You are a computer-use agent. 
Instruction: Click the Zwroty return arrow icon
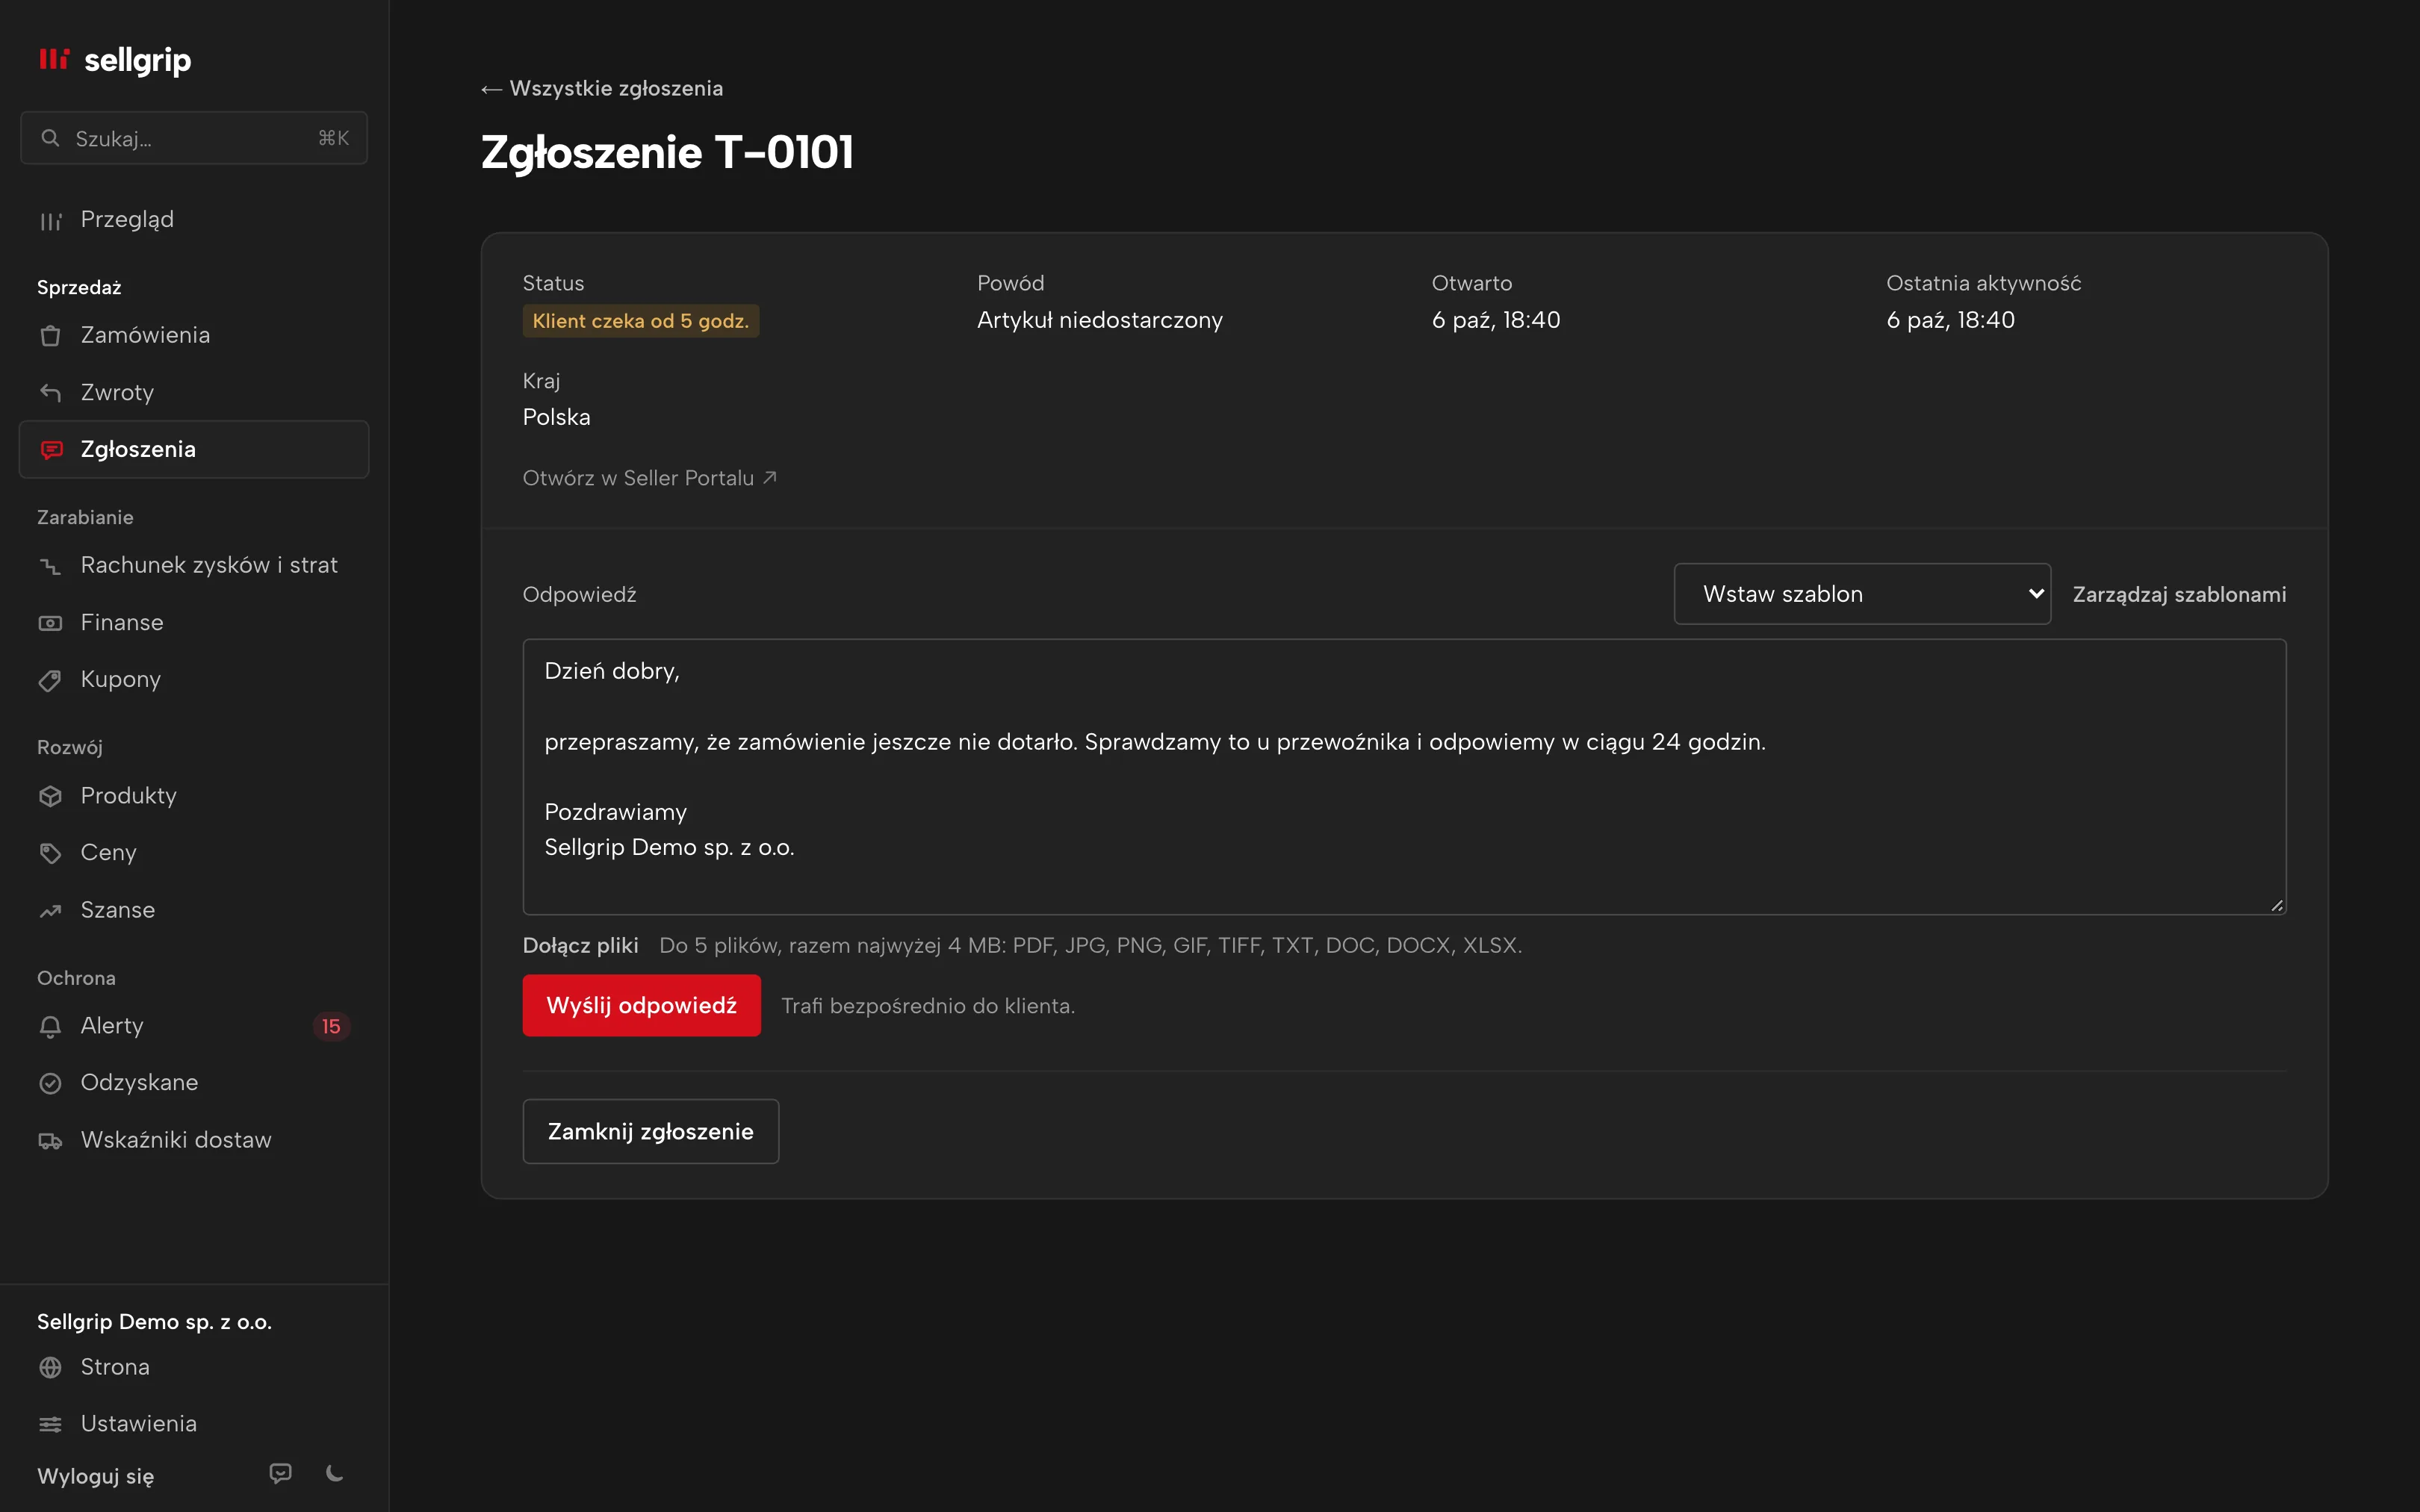pyautogui.click(x=50, y=392)
